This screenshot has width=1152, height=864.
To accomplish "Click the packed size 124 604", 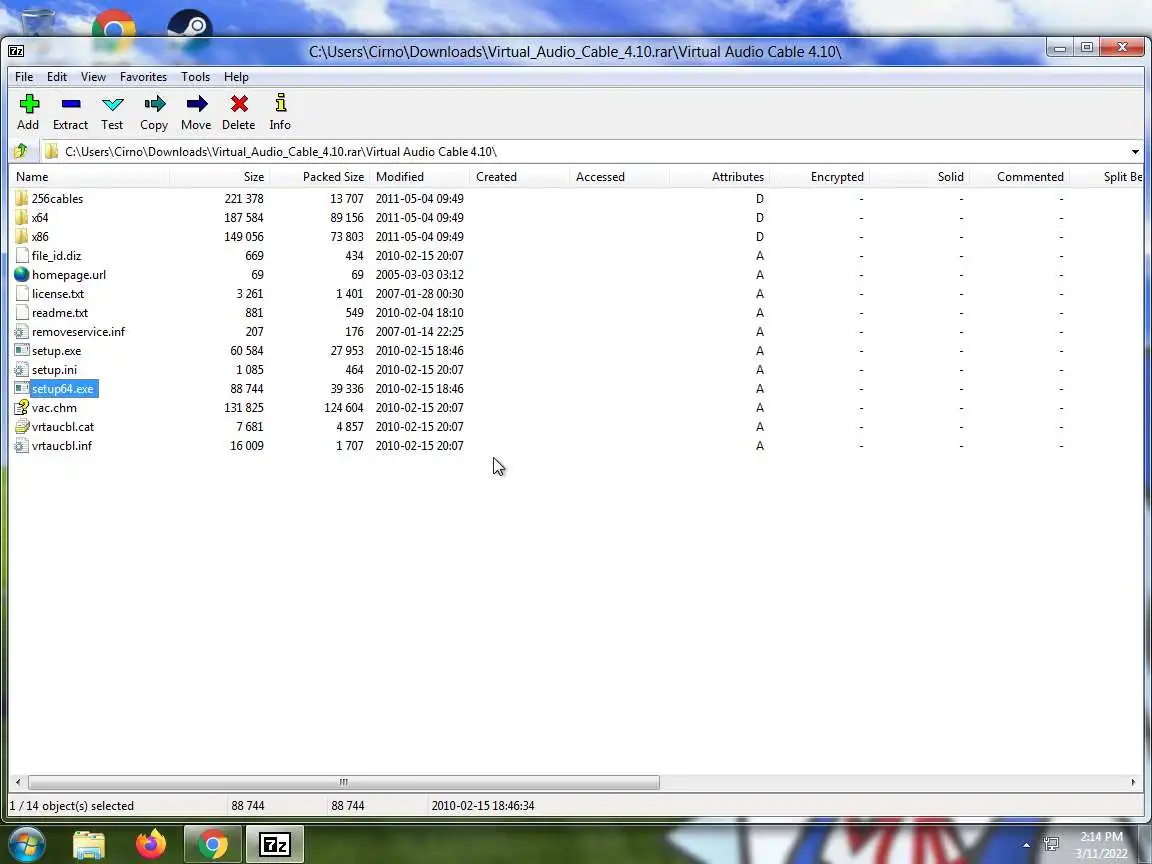I will pos(344,408).
